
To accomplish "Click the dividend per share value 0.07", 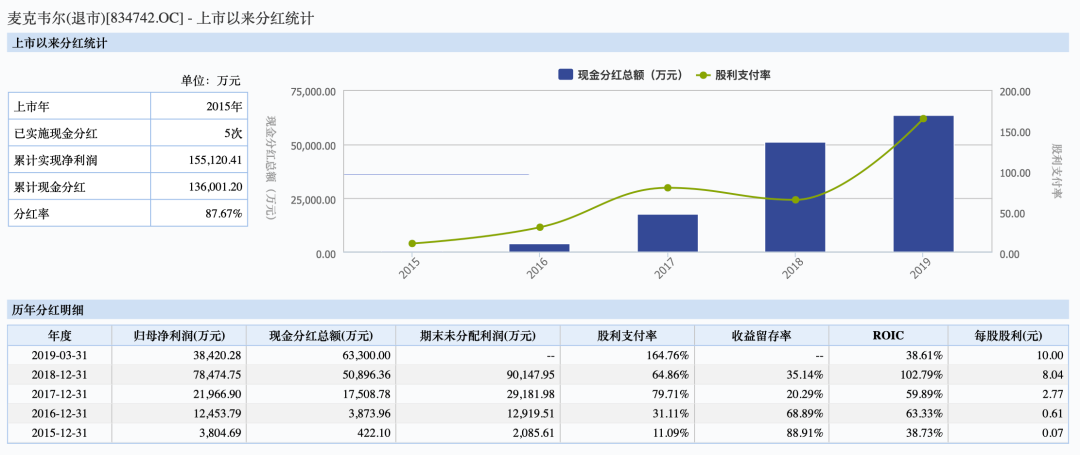I will (x=1054, y=433).
